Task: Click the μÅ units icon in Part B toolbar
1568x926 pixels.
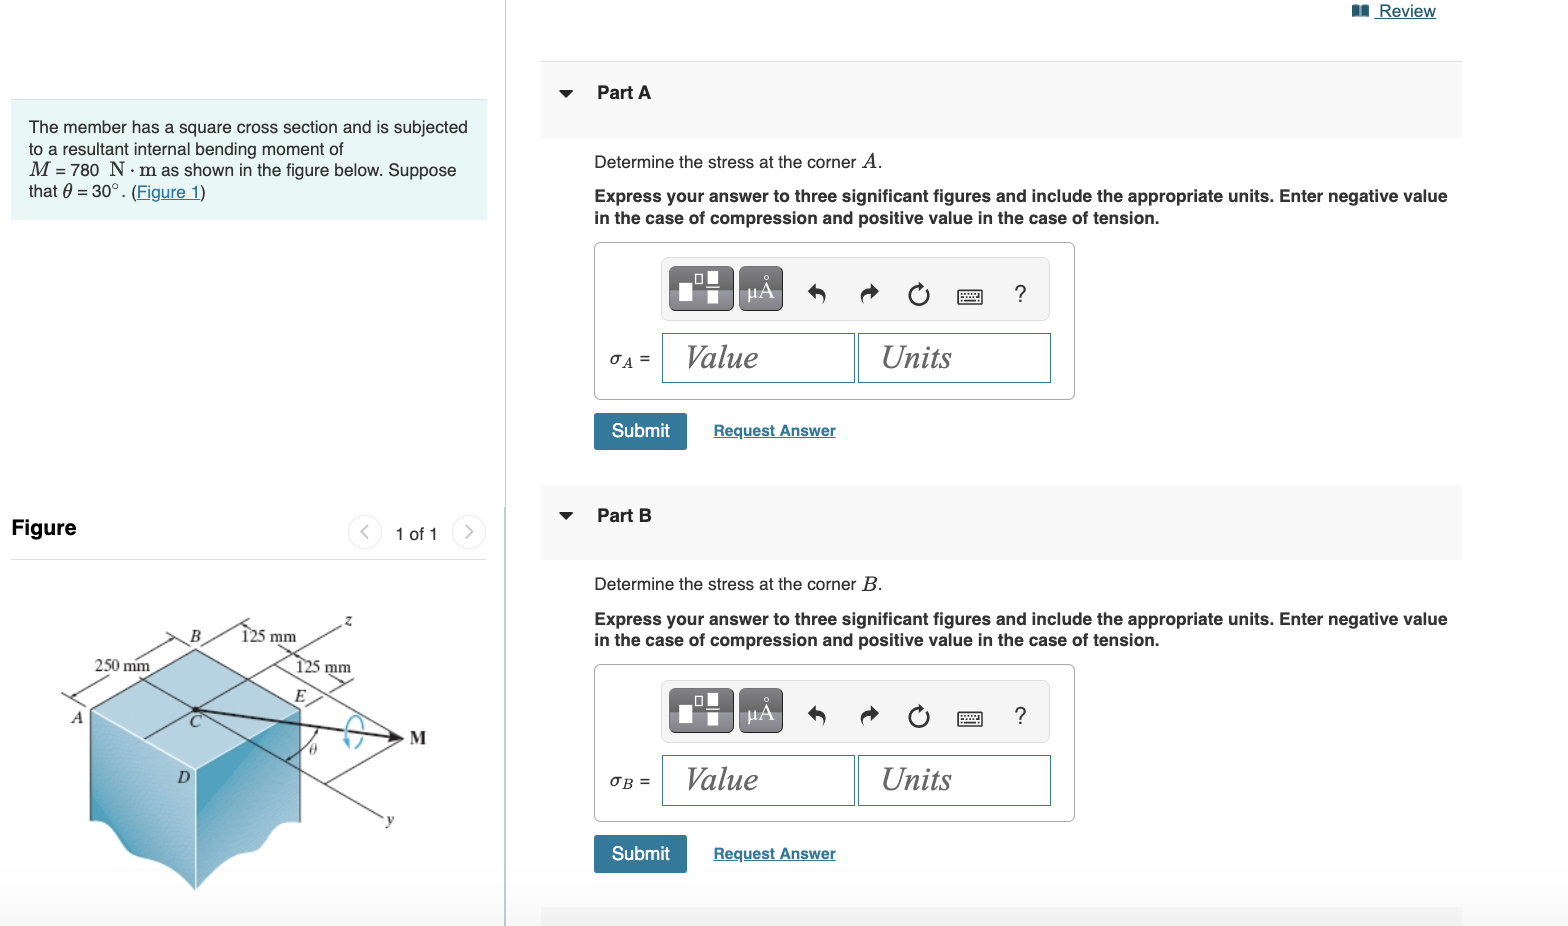Action: coord(760,710)
